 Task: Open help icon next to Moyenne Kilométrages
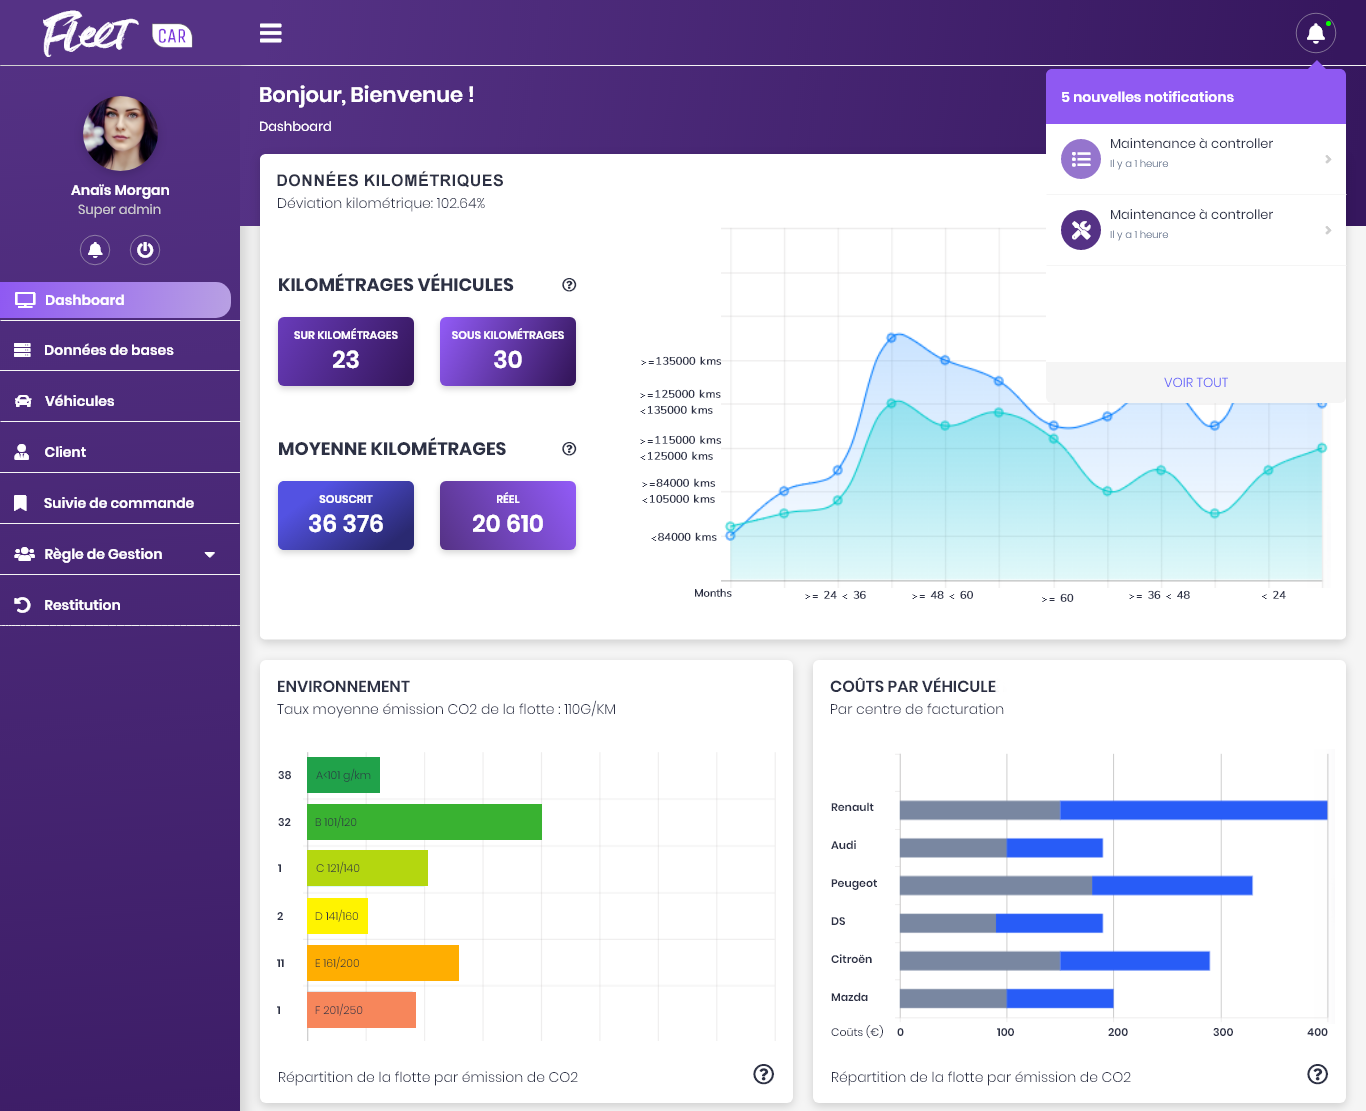coord(569,449)
